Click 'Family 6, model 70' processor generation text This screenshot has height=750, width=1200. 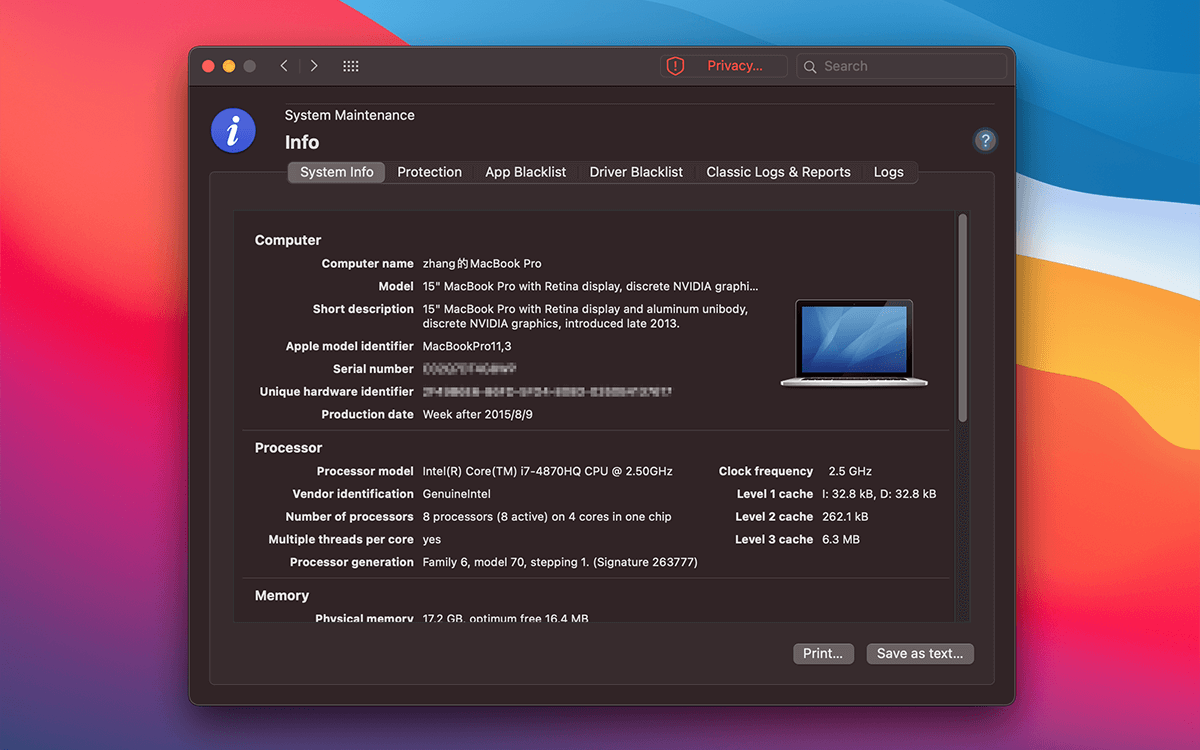tap(476, 562)
